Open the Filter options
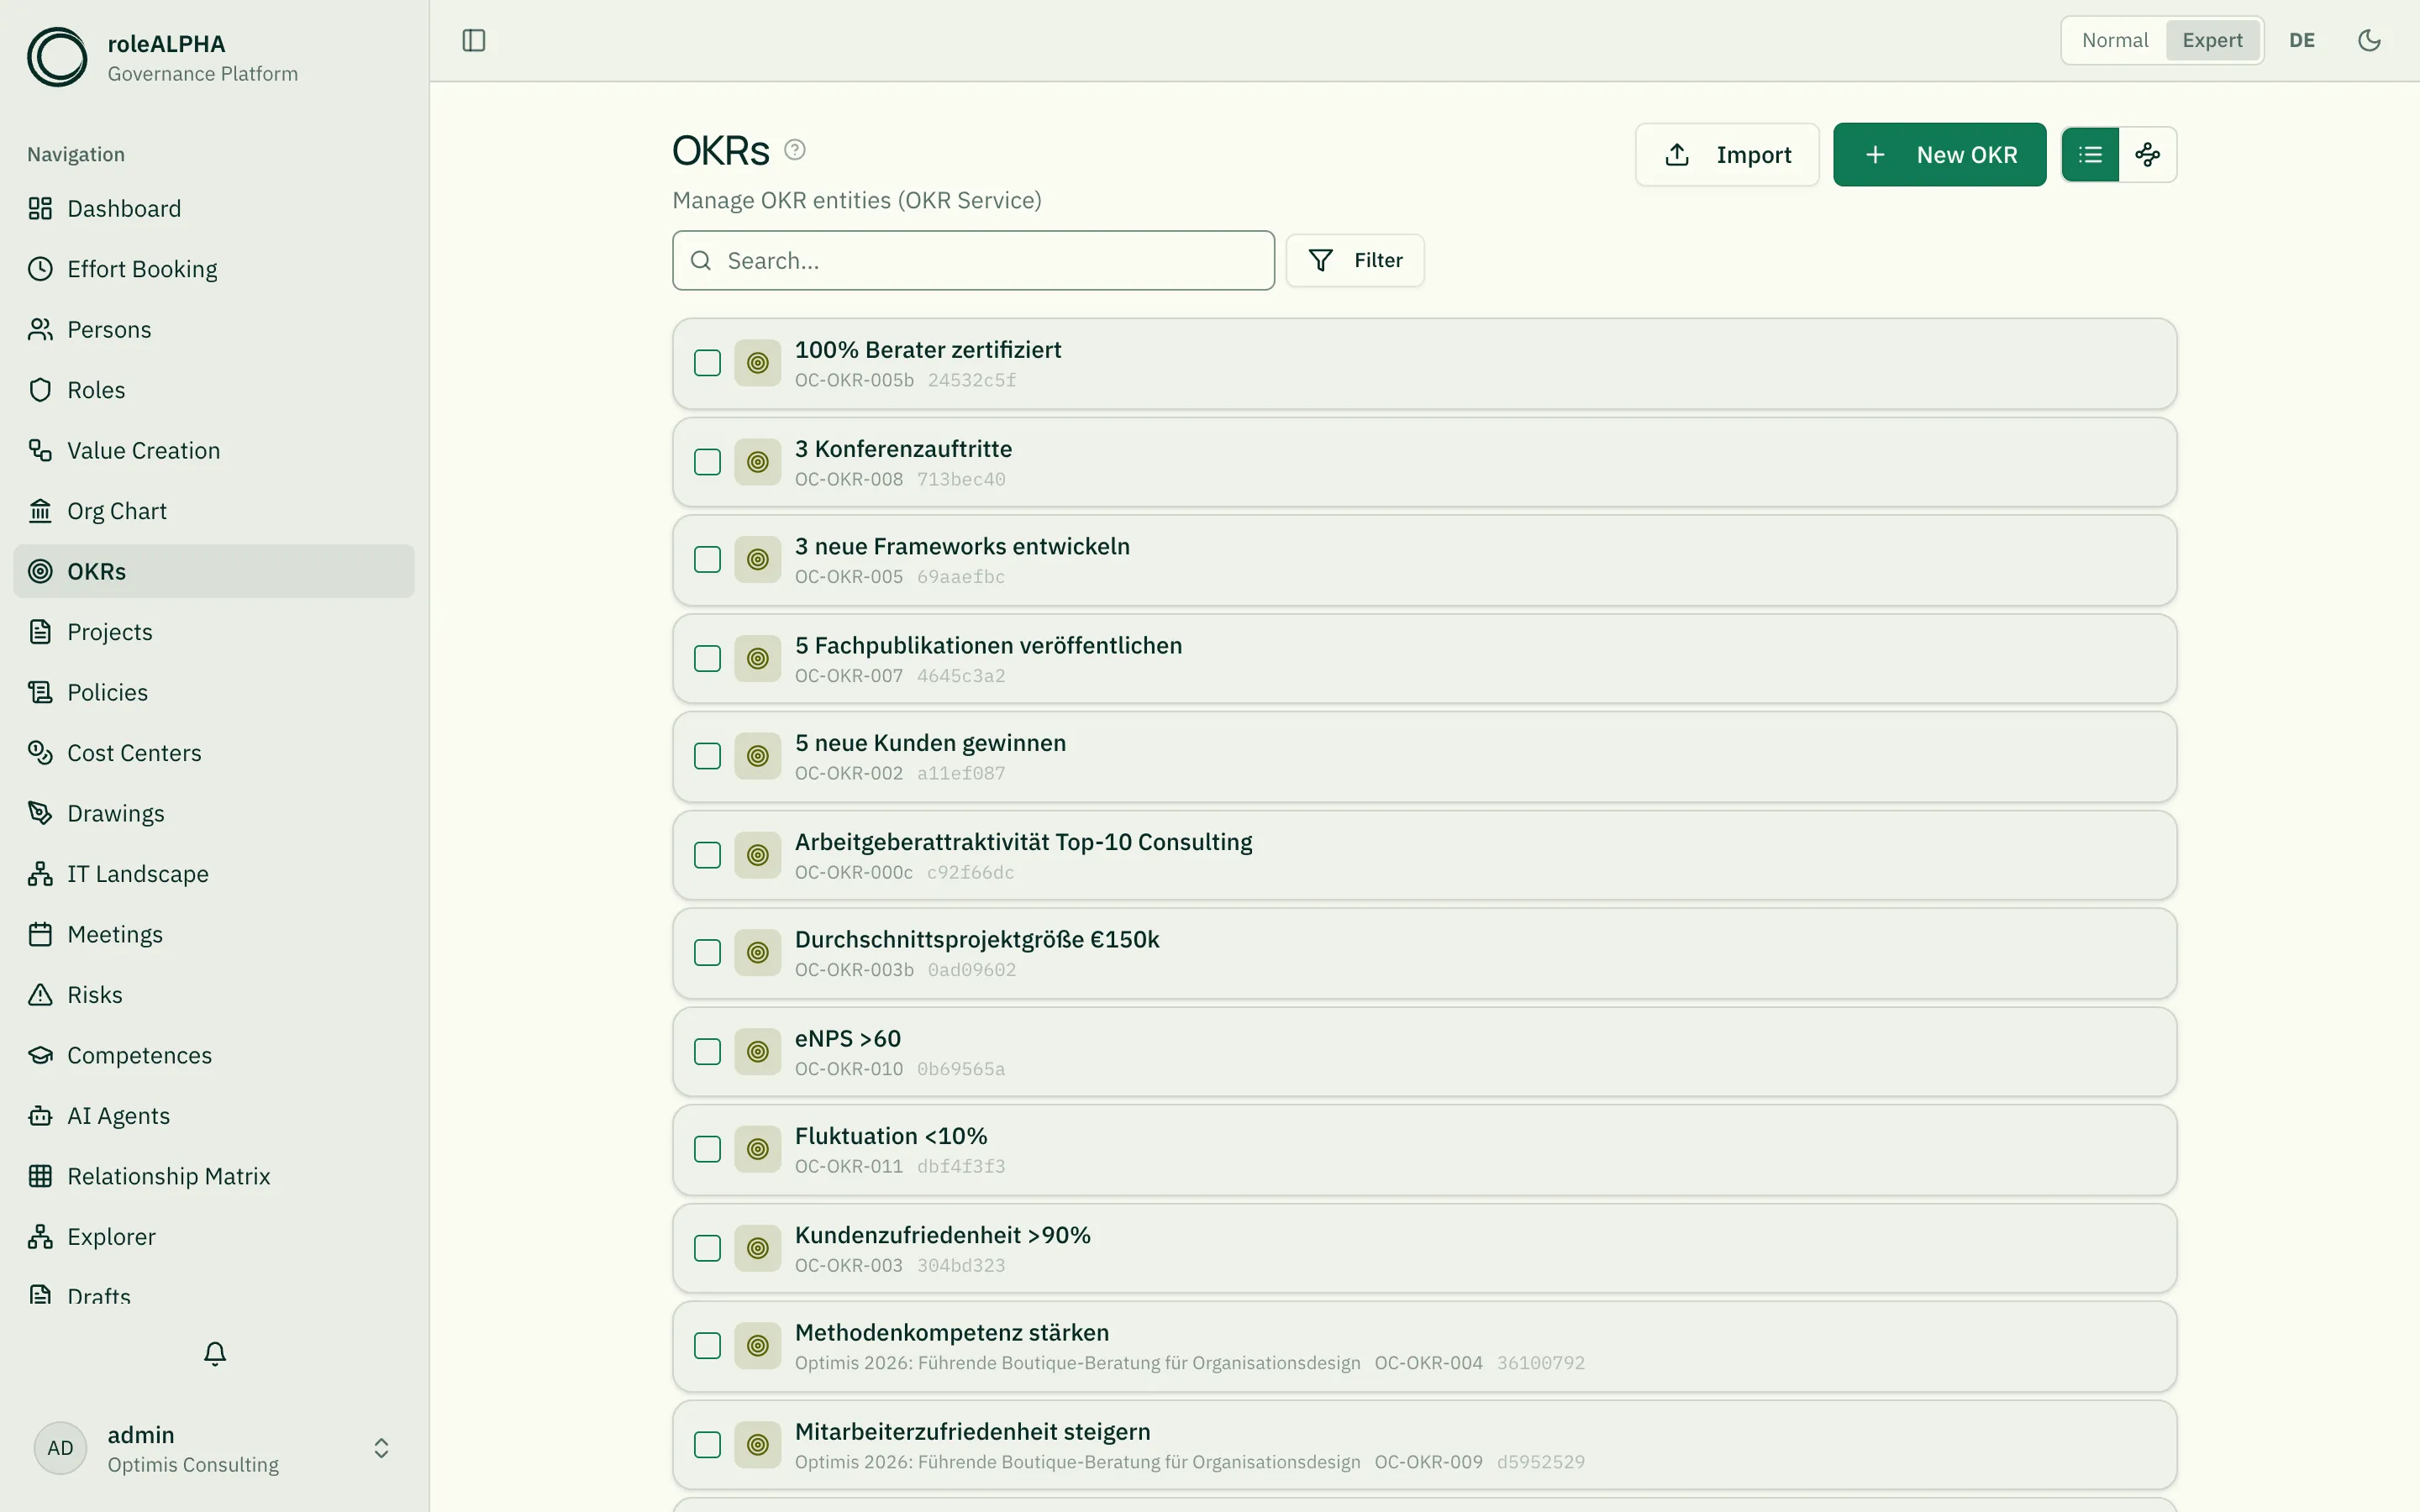This screenshot has height=1512, width=2420. pyautogui.click(x=1355, y=260)
